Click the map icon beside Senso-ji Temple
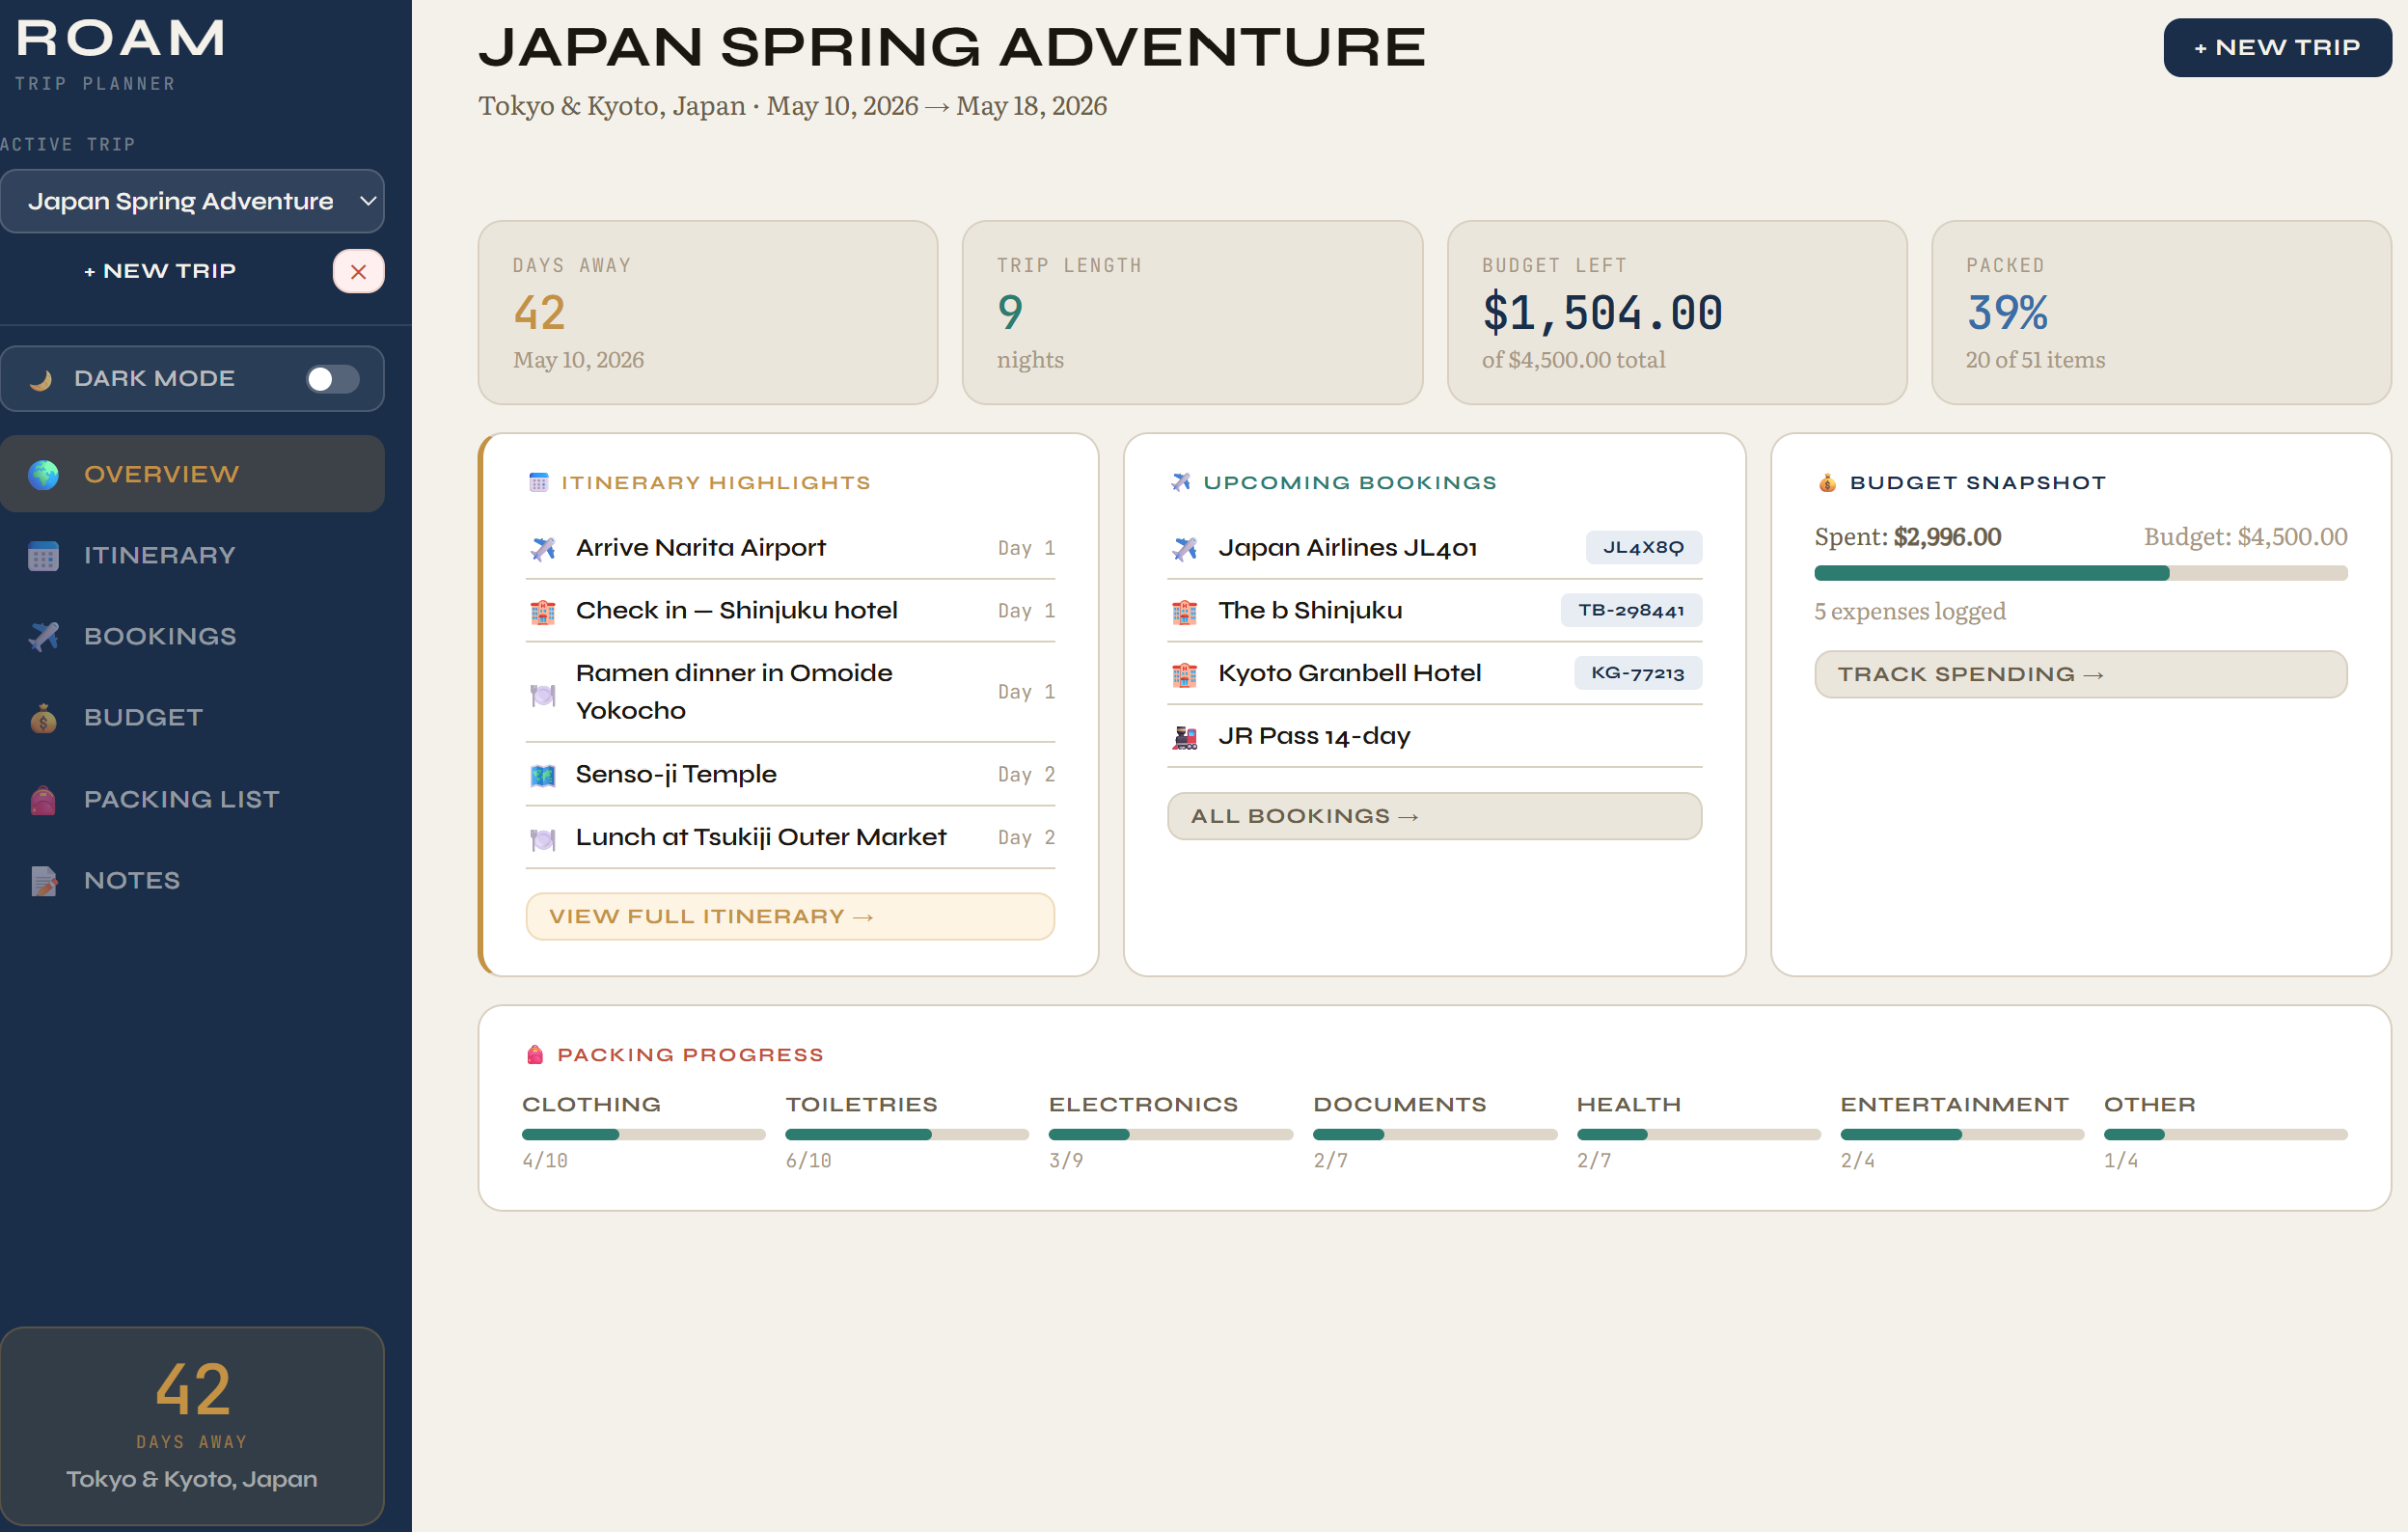Image resolution: width=2408 pixels, height=1532 pixels. click(x=542, y=775)
